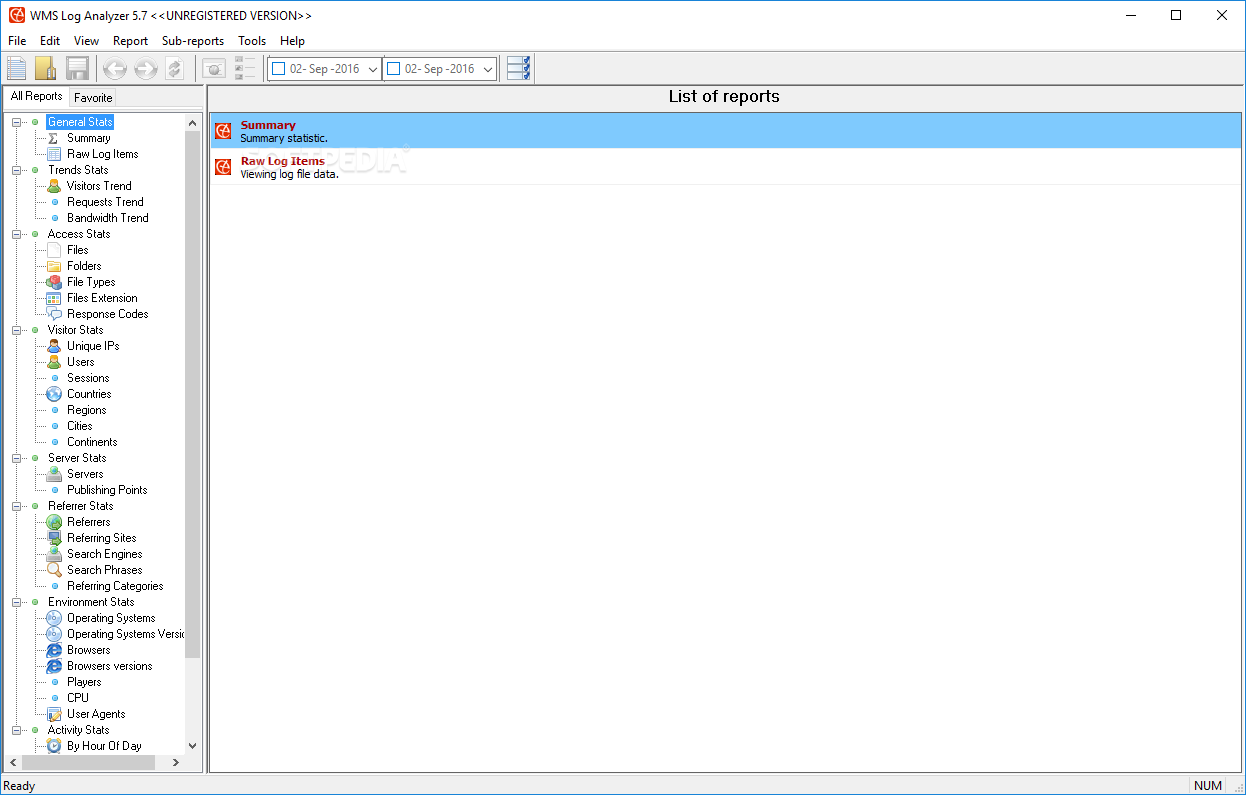Select Continents in the tree
This screenshot has height=795, width=1246.
92,442
